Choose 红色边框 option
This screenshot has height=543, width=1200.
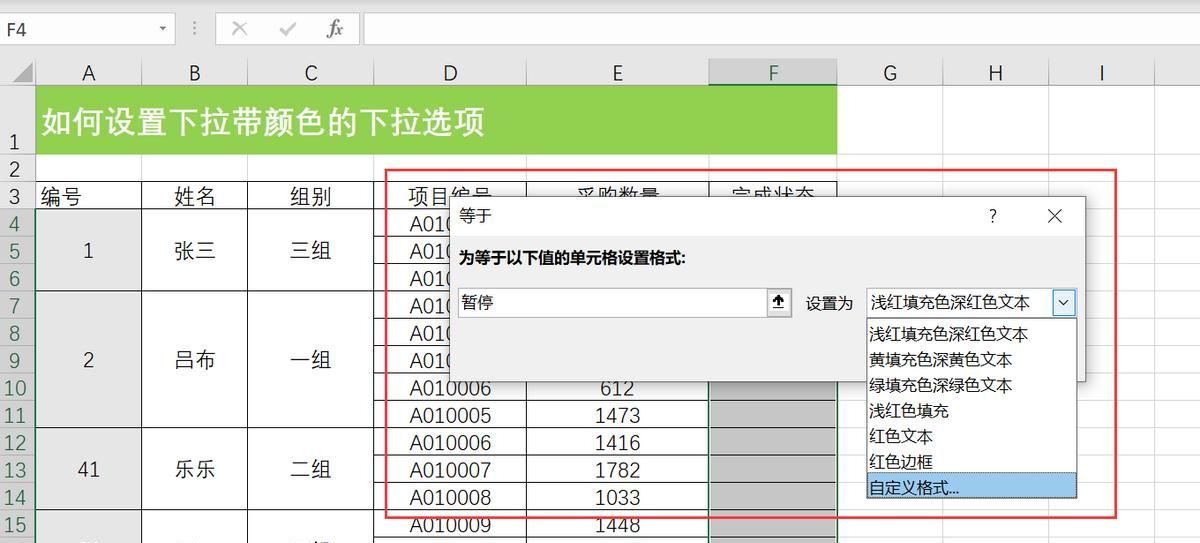click(x=971, y=461)
